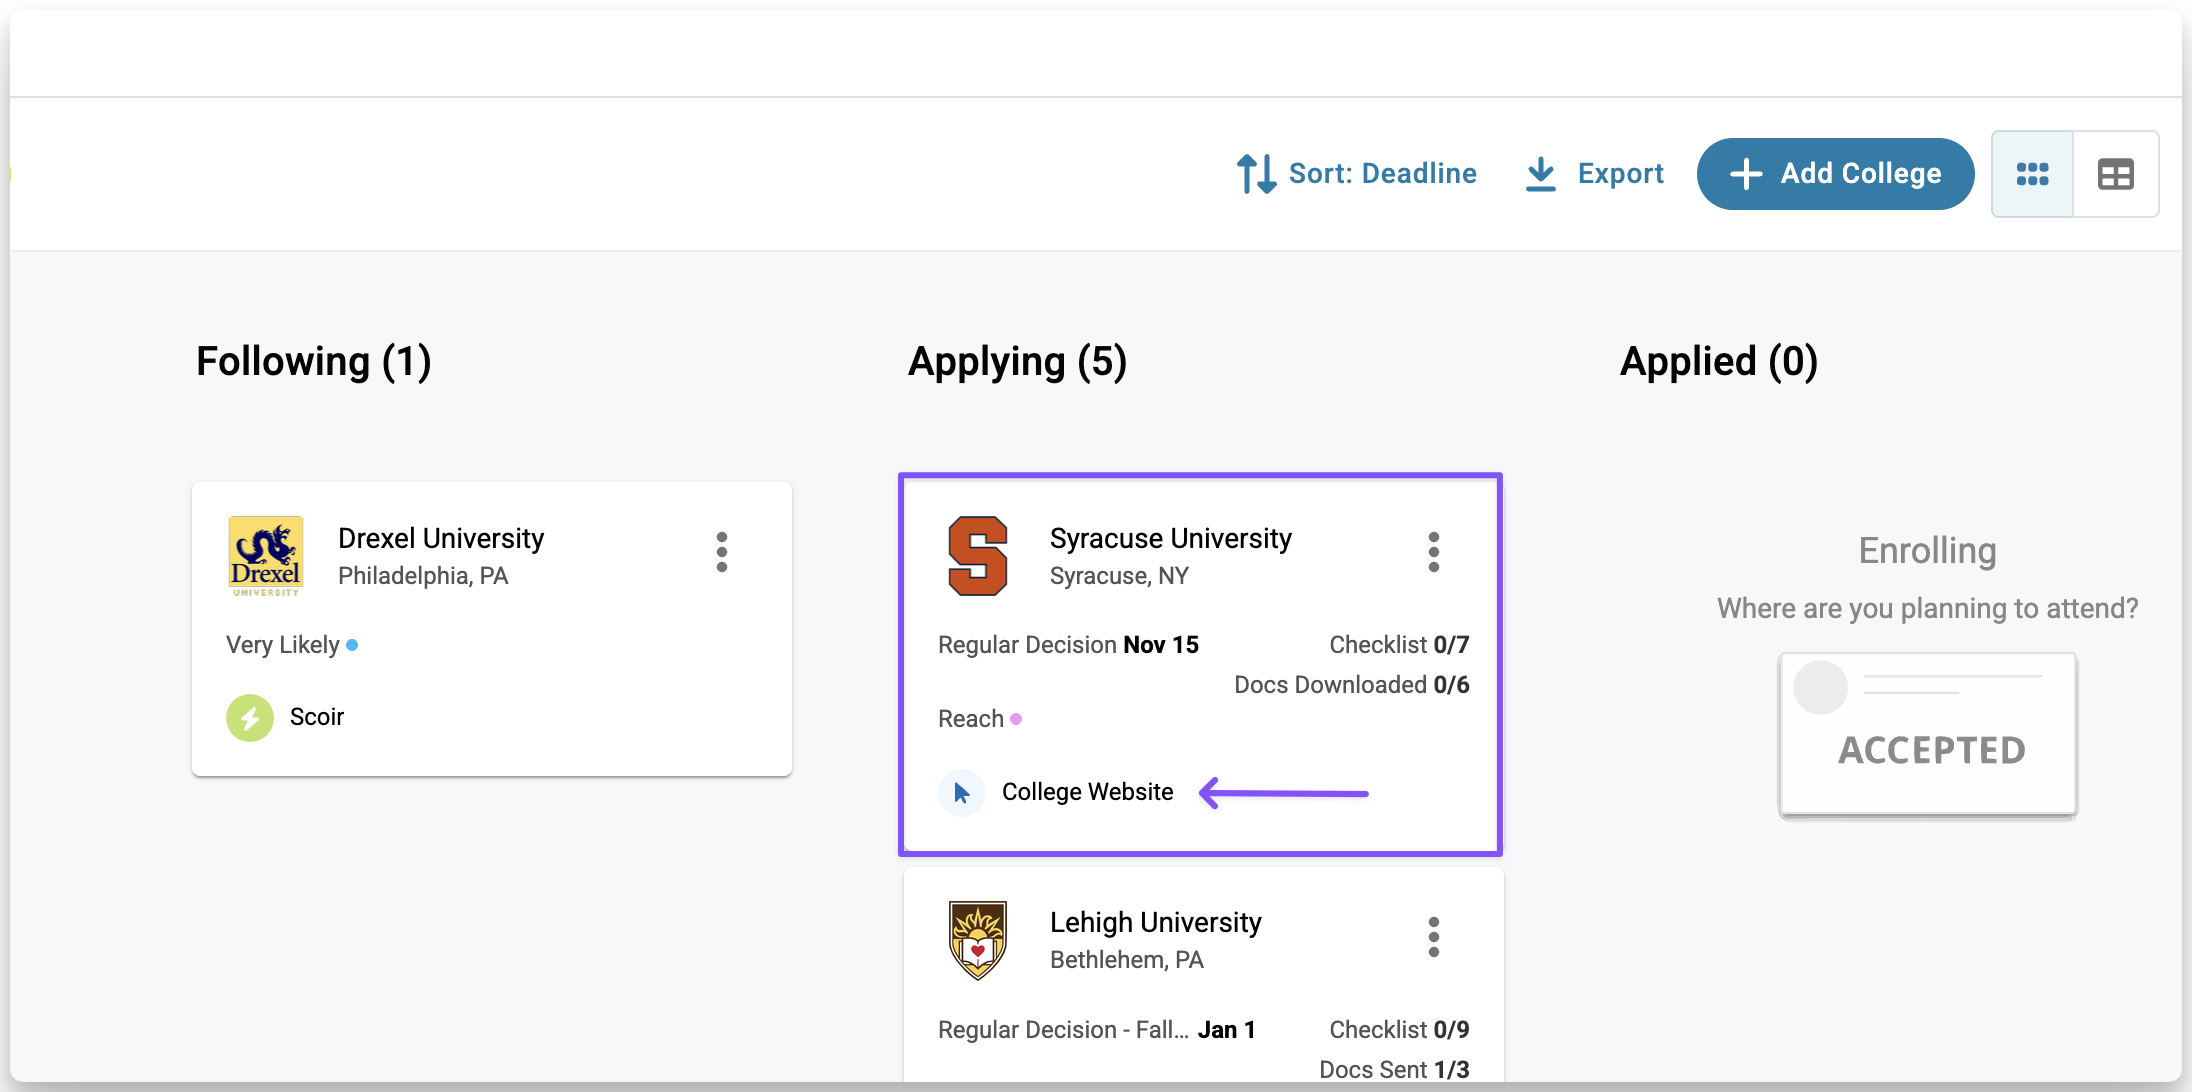Click the Very Likely blue dot

tap(352, 645)
